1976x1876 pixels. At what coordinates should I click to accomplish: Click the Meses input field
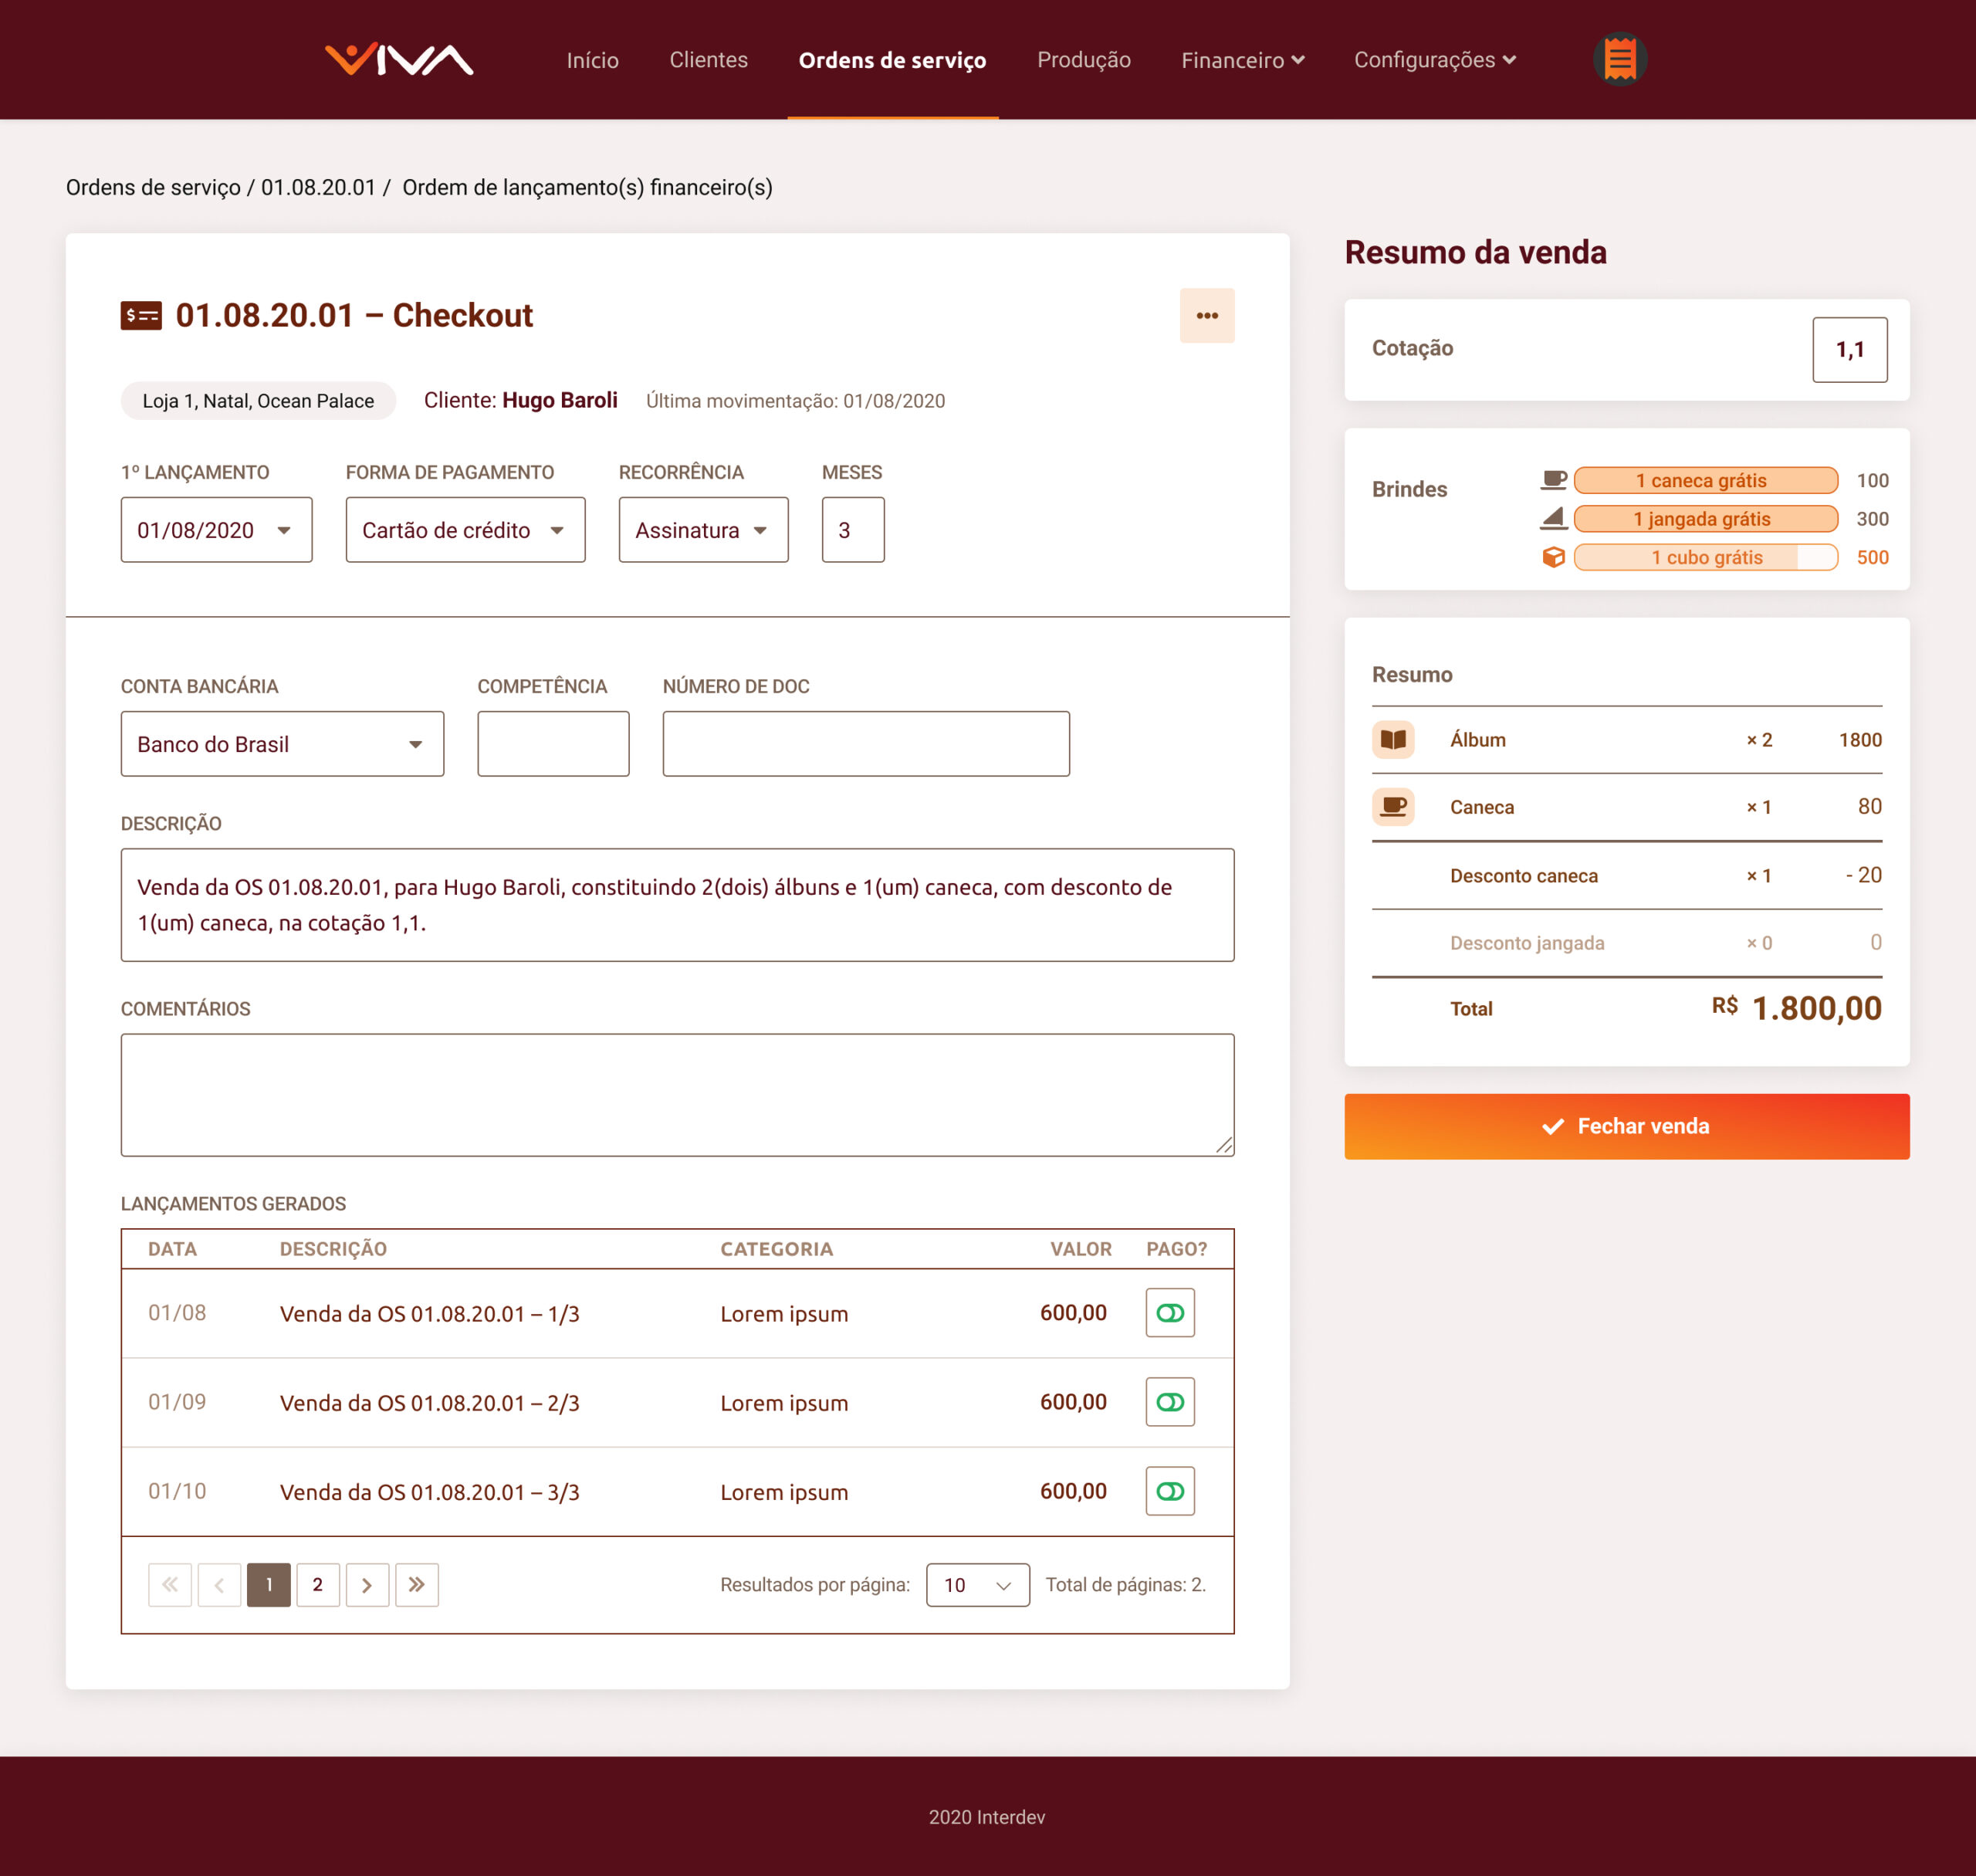(853, 530)
